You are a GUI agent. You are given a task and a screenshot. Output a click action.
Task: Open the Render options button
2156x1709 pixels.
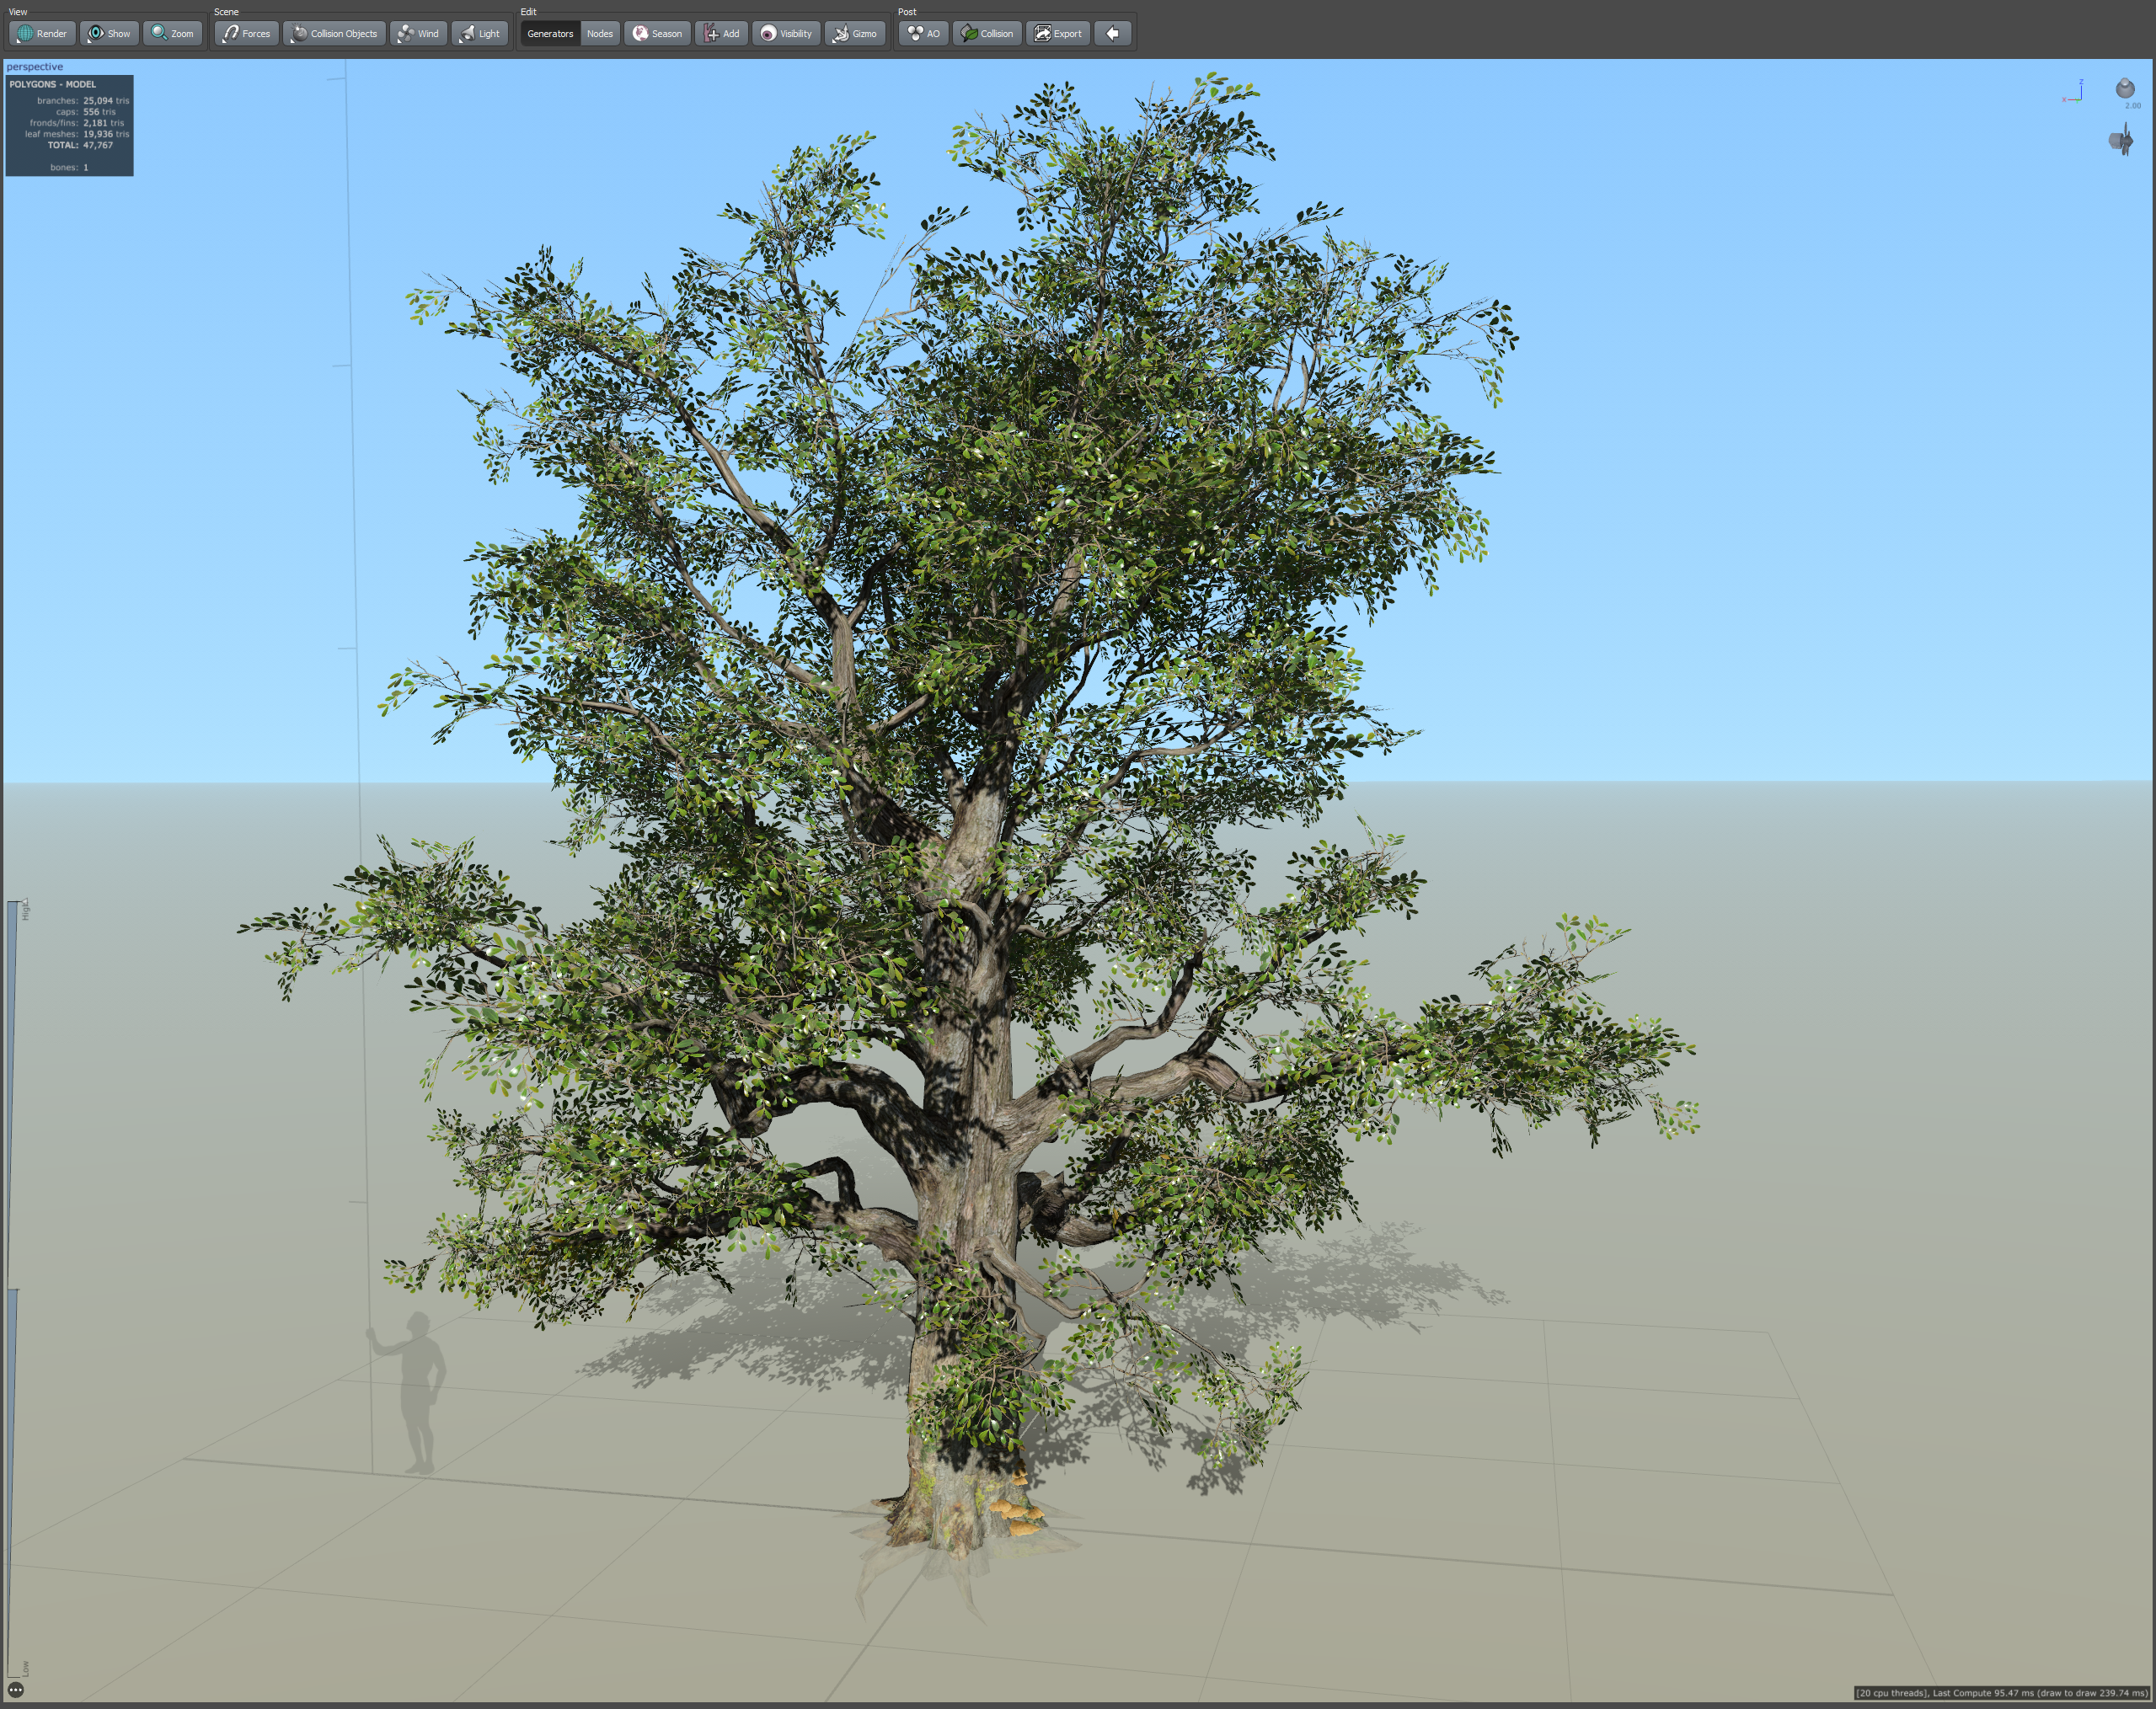tap(42, 33)
